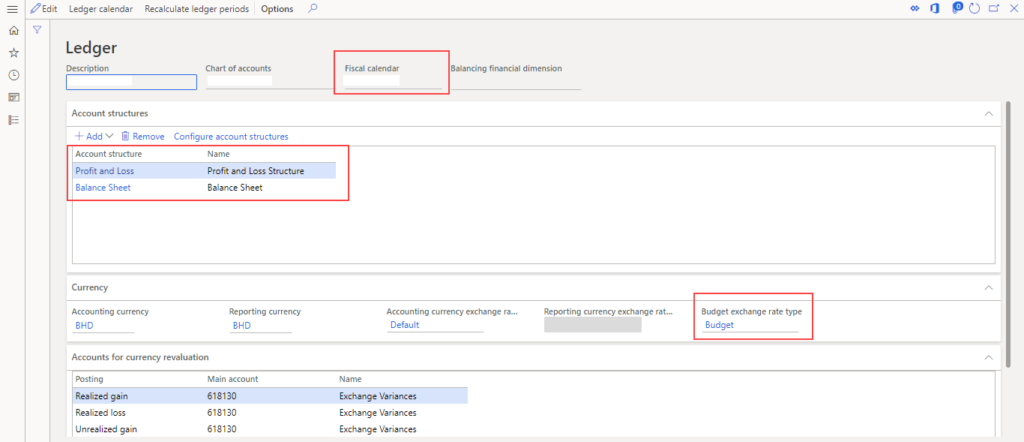Image resolution: width=1024 pixels, height=442 pixels.
Task: Collapse the Currency section
Action: [989, 287]
